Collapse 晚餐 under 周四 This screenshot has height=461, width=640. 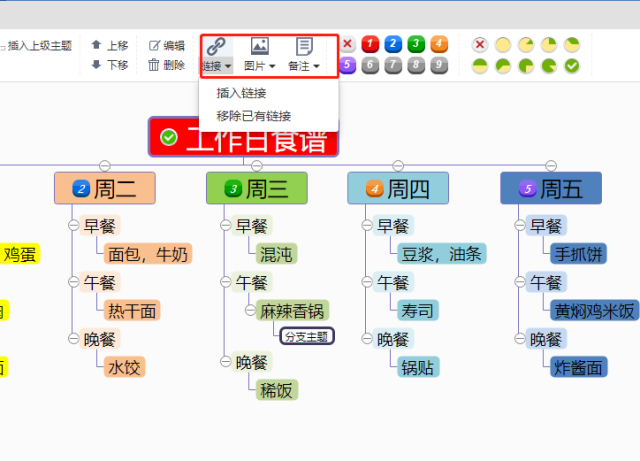pos(367,339)
